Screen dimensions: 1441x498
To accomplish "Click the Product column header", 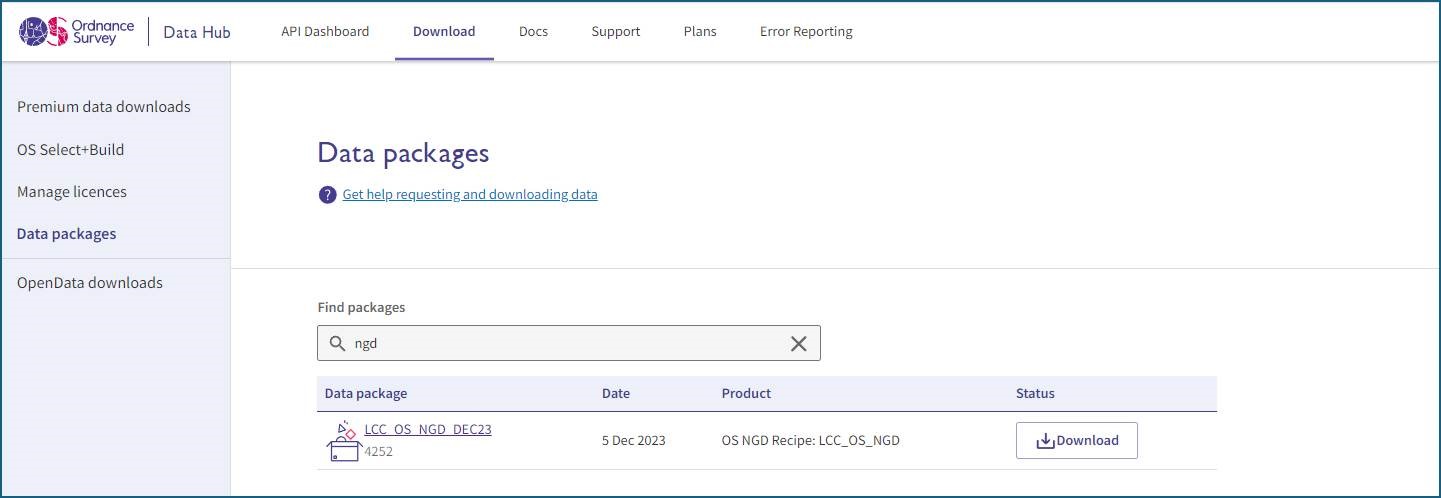I will point(746,393).
